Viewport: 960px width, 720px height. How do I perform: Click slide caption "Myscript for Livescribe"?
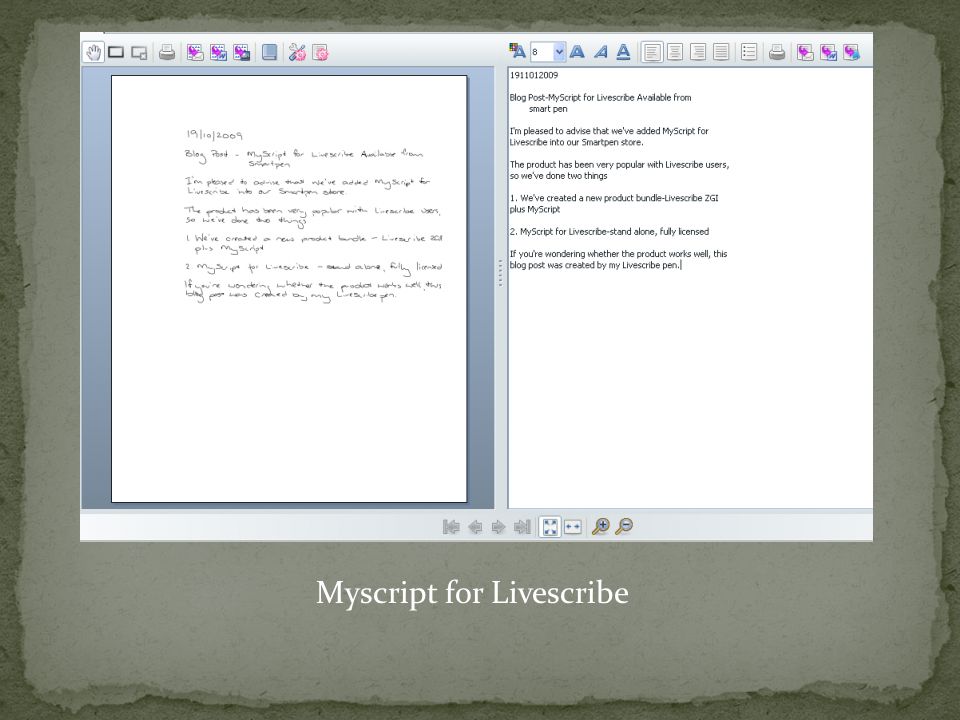472,593
